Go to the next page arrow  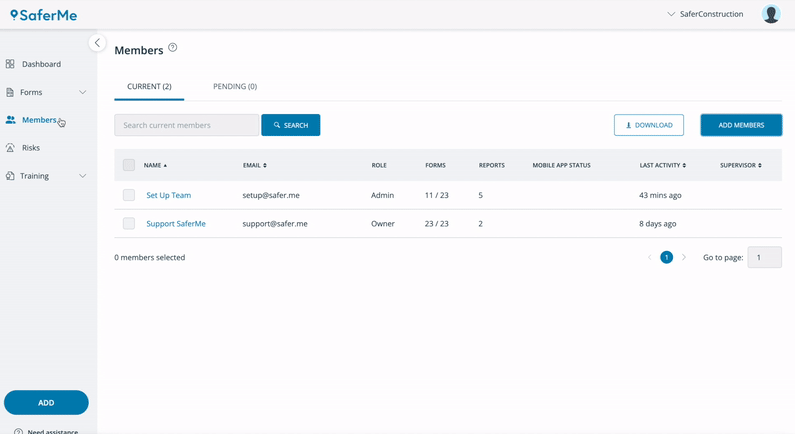click(683, 258)
